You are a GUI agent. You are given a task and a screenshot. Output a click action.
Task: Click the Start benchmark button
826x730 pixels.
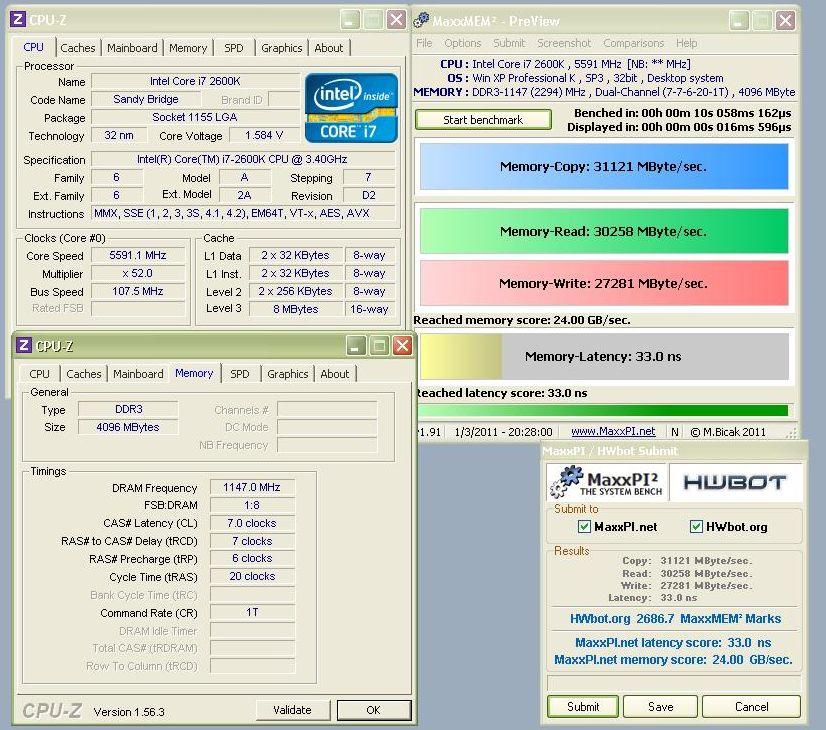pyautogui.click(x=483, y=120)
